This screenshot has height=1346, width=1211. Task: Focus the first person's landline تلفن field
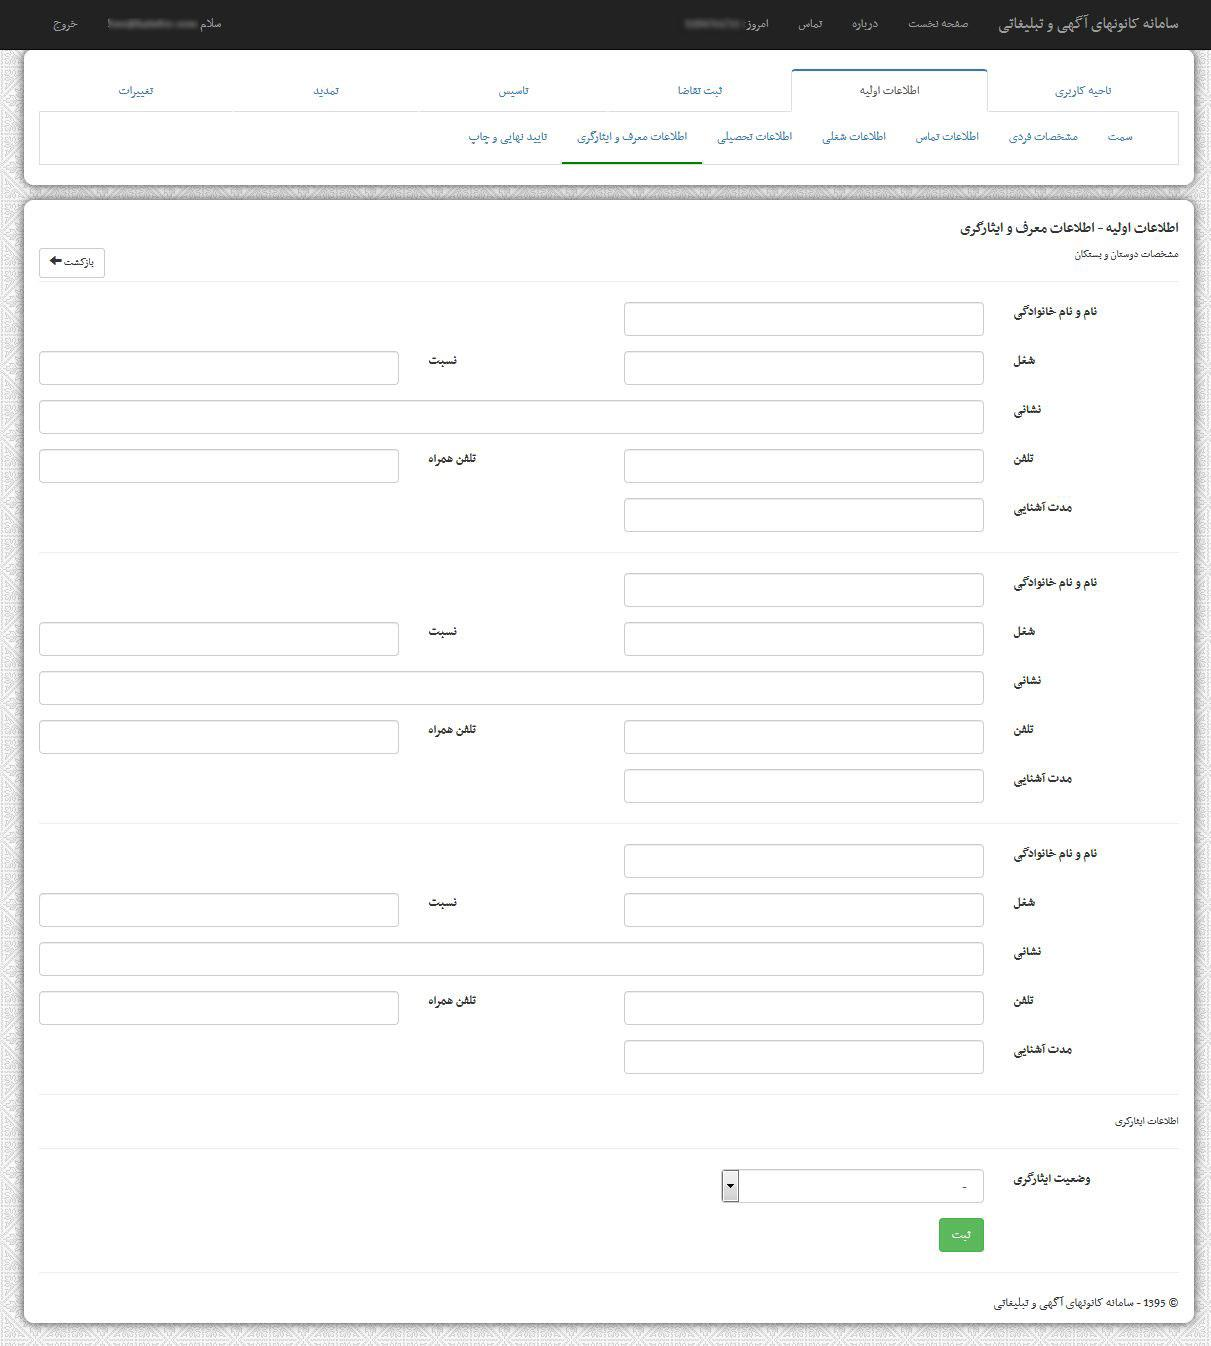point(804,466)
